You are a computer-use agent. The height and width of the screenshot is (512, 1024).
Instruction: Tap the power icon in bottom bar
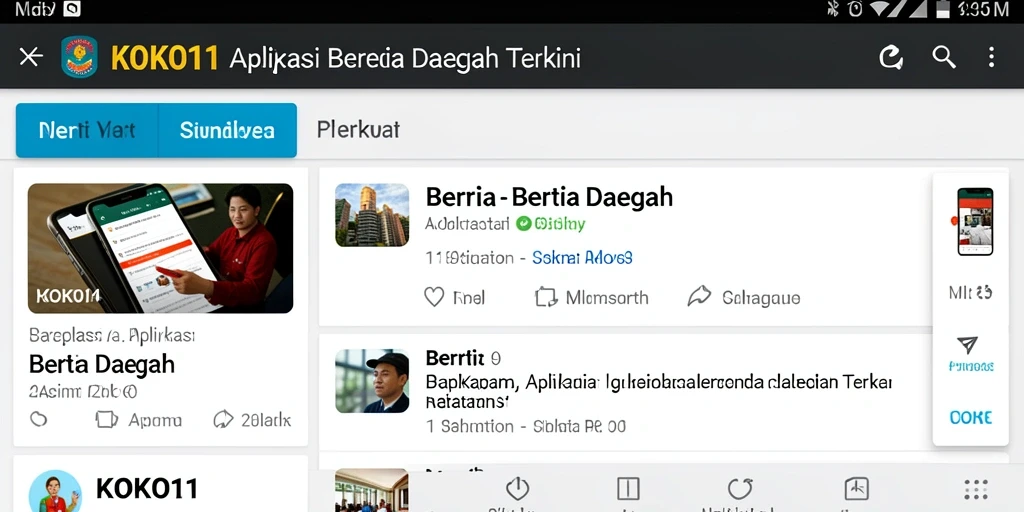point(517,489)
